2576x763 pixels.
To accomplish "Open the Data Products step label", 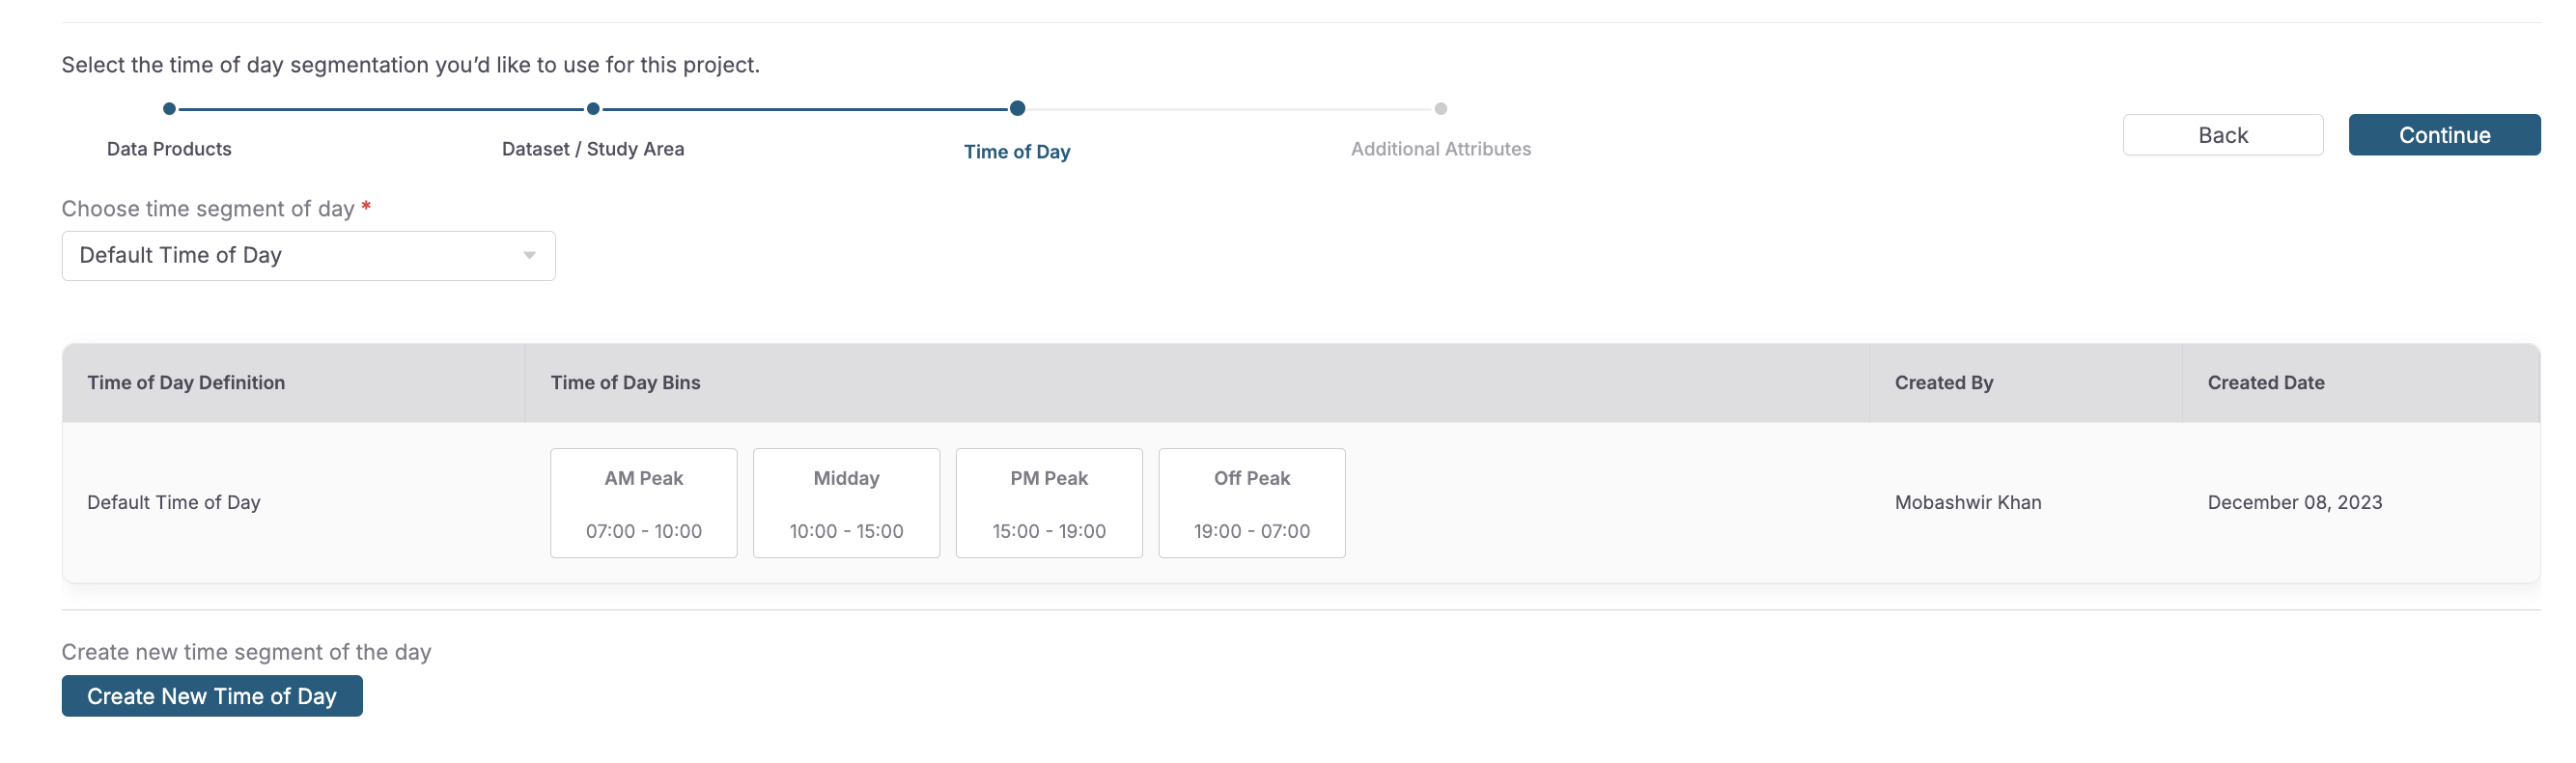I will 169,149.
